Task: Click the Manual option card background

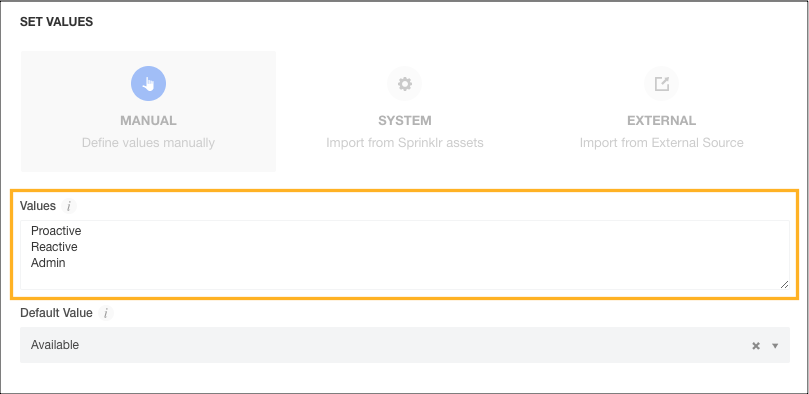Action: tap(148, 111)
